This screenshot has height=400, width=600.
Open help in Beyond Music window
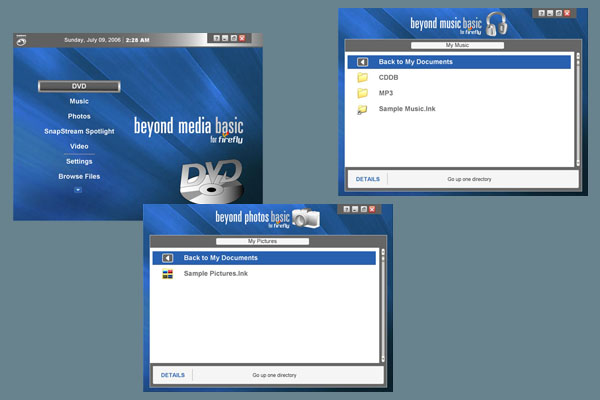tap(541, 13)
